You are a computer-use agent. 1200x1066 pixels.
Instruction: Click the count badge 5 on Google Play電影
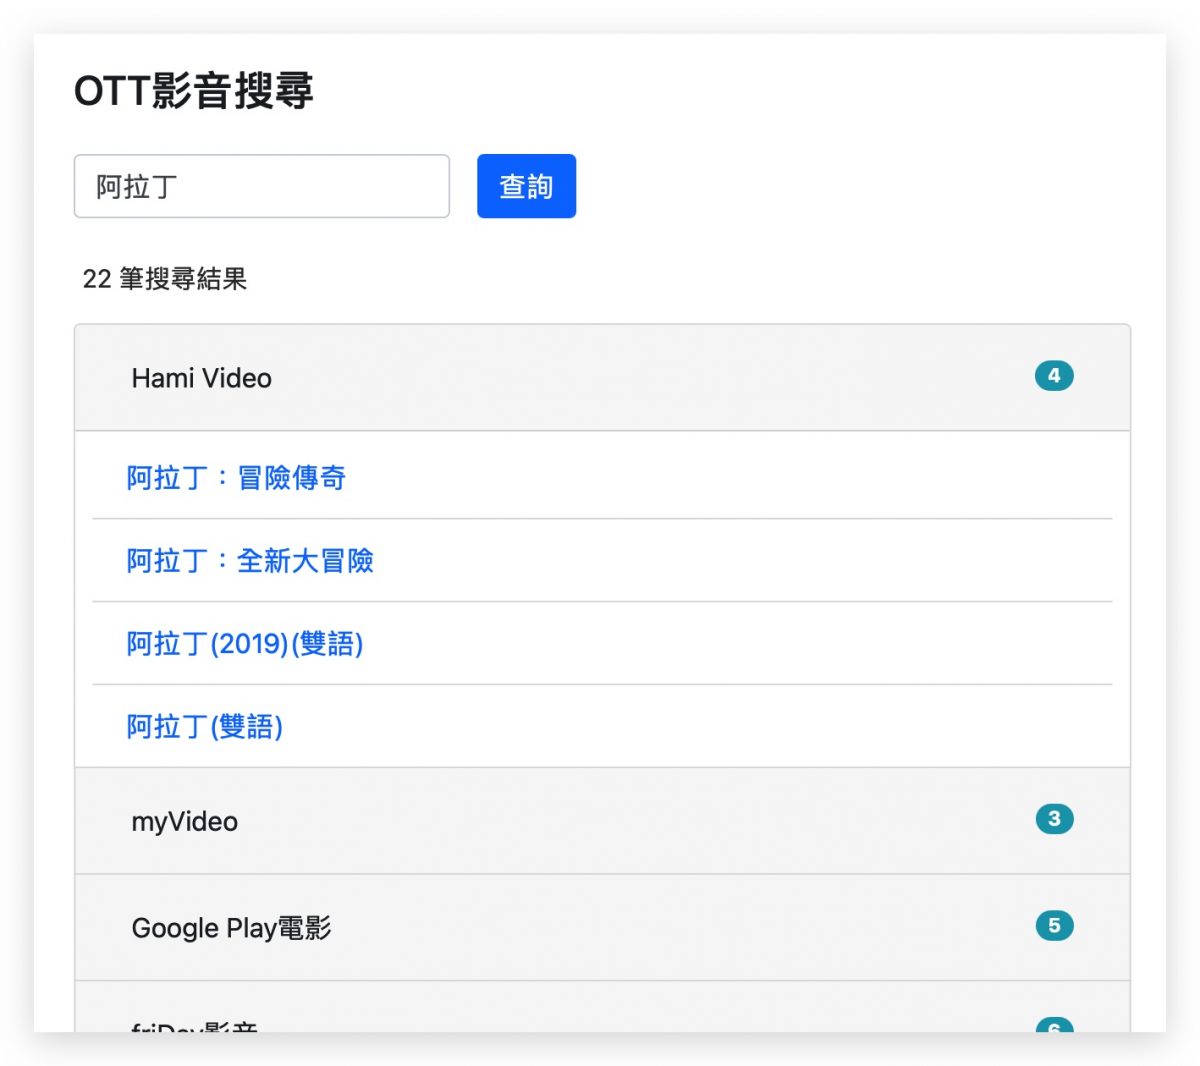coord(1054,926)
